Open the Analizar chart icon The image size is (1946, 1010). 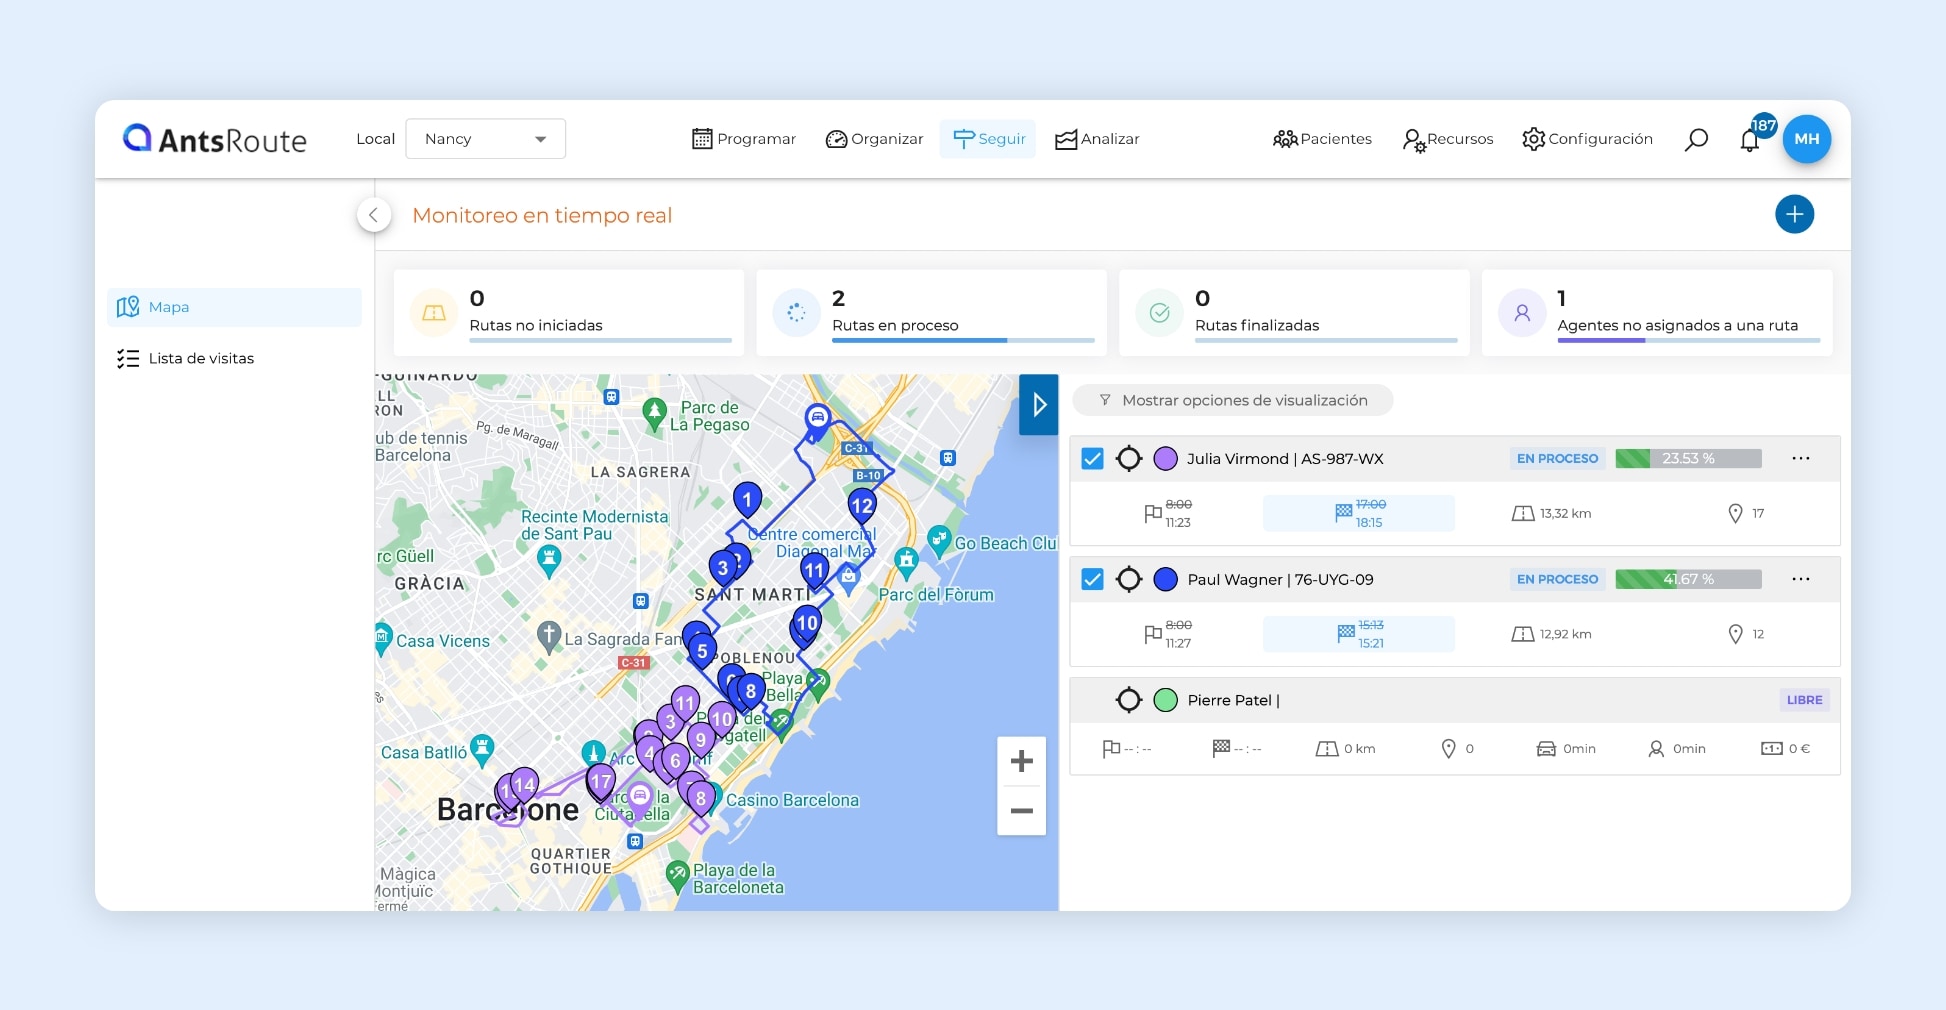click(x=1067, y=138)
